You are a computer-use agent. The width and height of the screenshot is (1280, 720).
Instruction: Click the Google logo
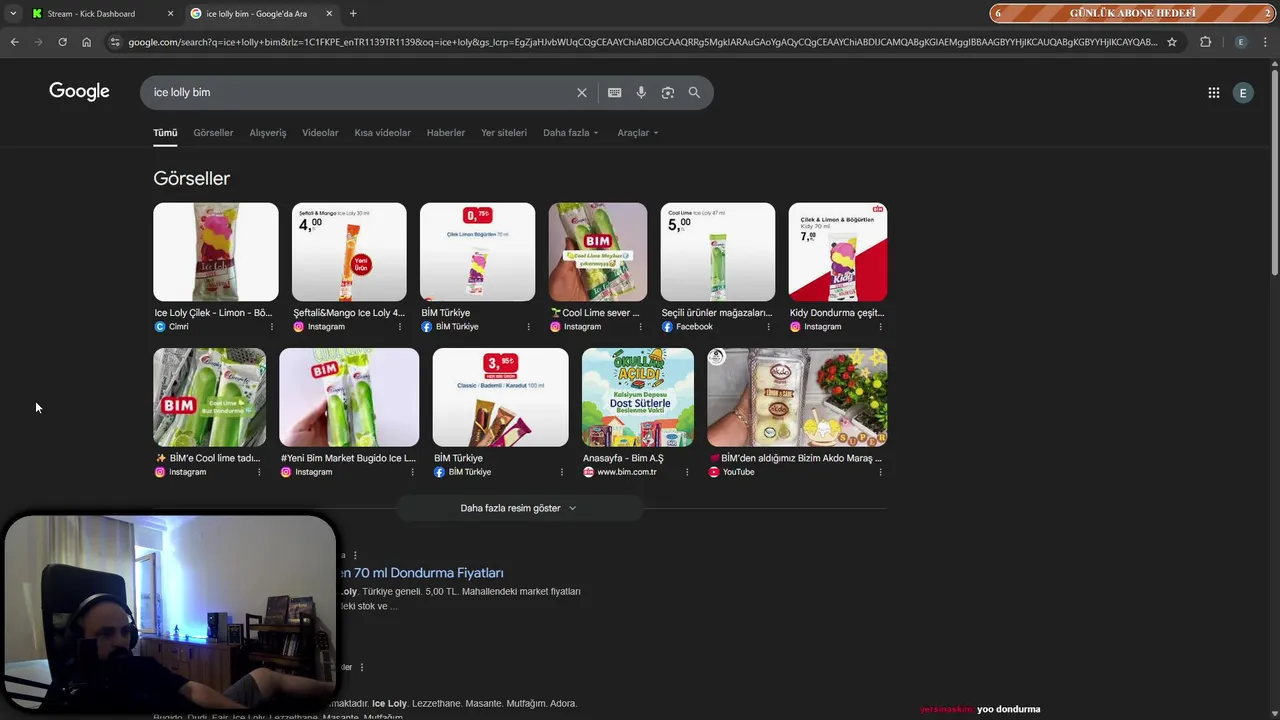(79, 92)
